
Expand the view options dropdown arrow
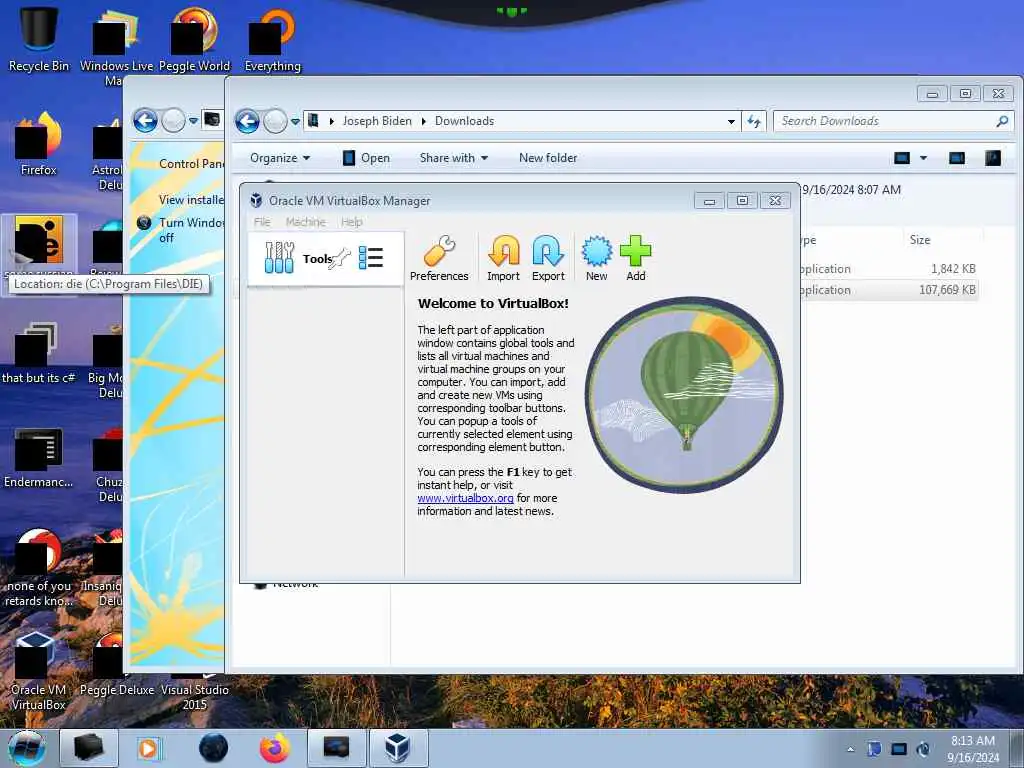(x=923, y=158)
